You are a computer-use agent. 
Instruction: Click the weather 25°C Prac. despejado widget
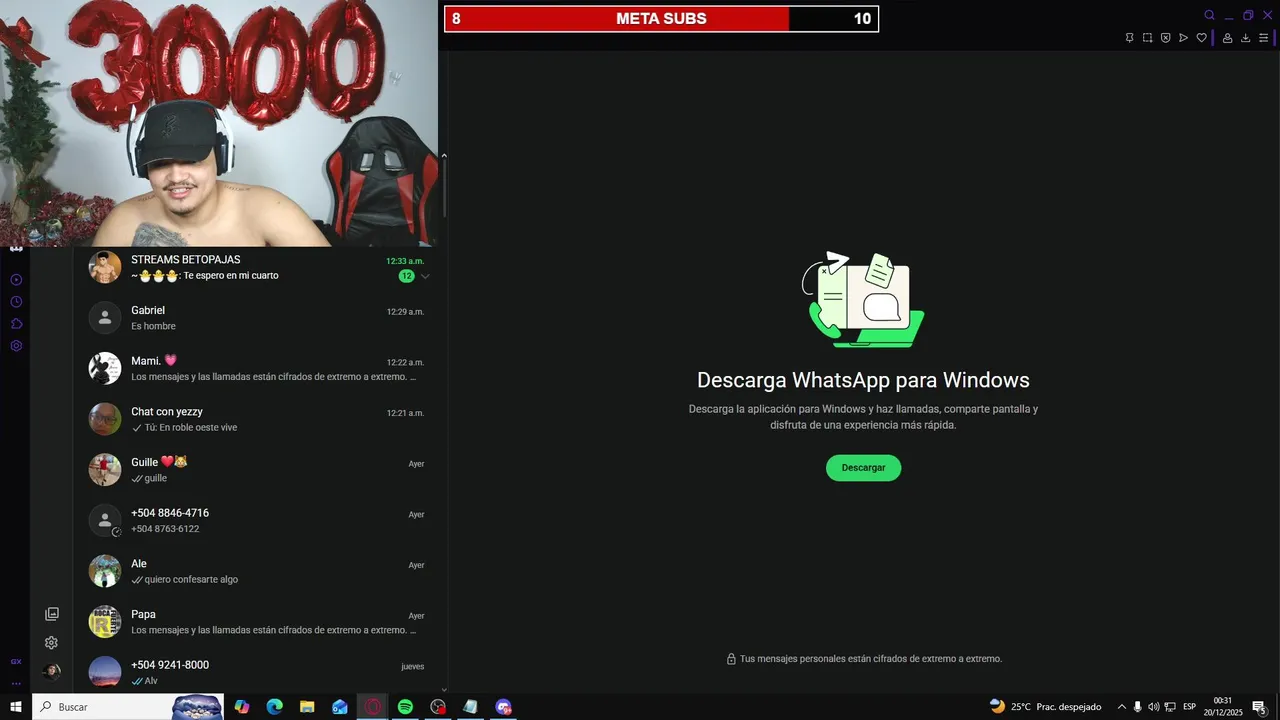1045,707
